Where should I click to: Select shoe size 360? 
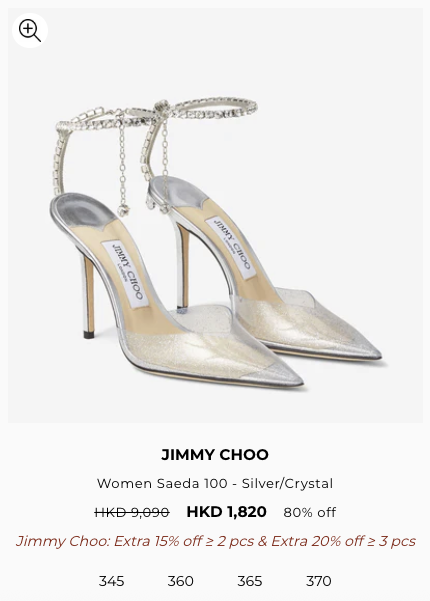pyautogui.click(x=181, y=581)
